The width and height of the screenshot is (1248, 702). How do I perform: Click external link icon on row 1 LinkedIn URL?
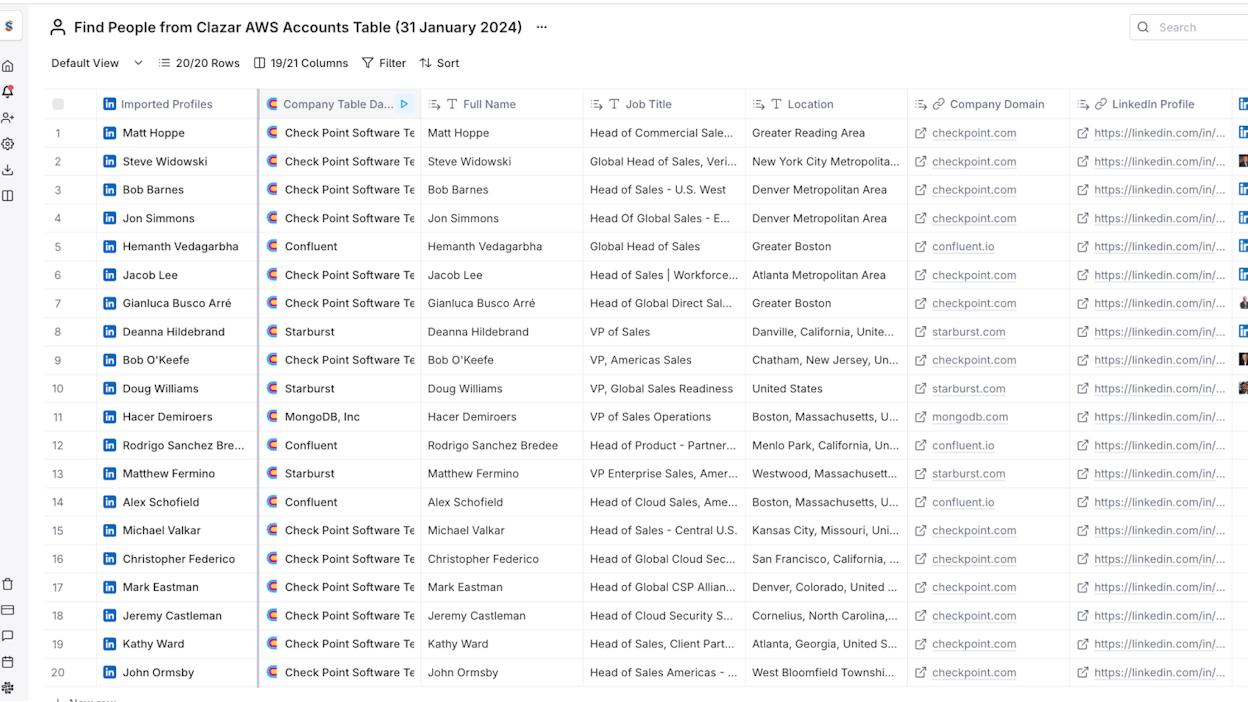pos(1083,133)
